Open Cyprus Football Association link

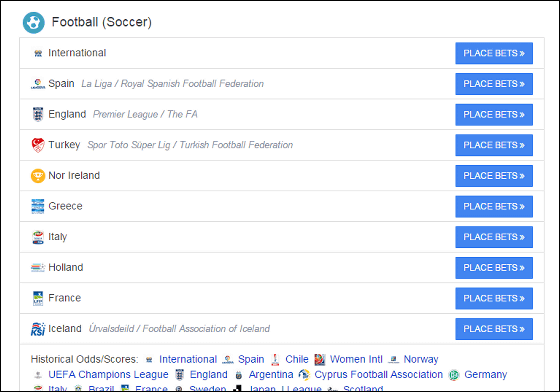tap(378, 375)
